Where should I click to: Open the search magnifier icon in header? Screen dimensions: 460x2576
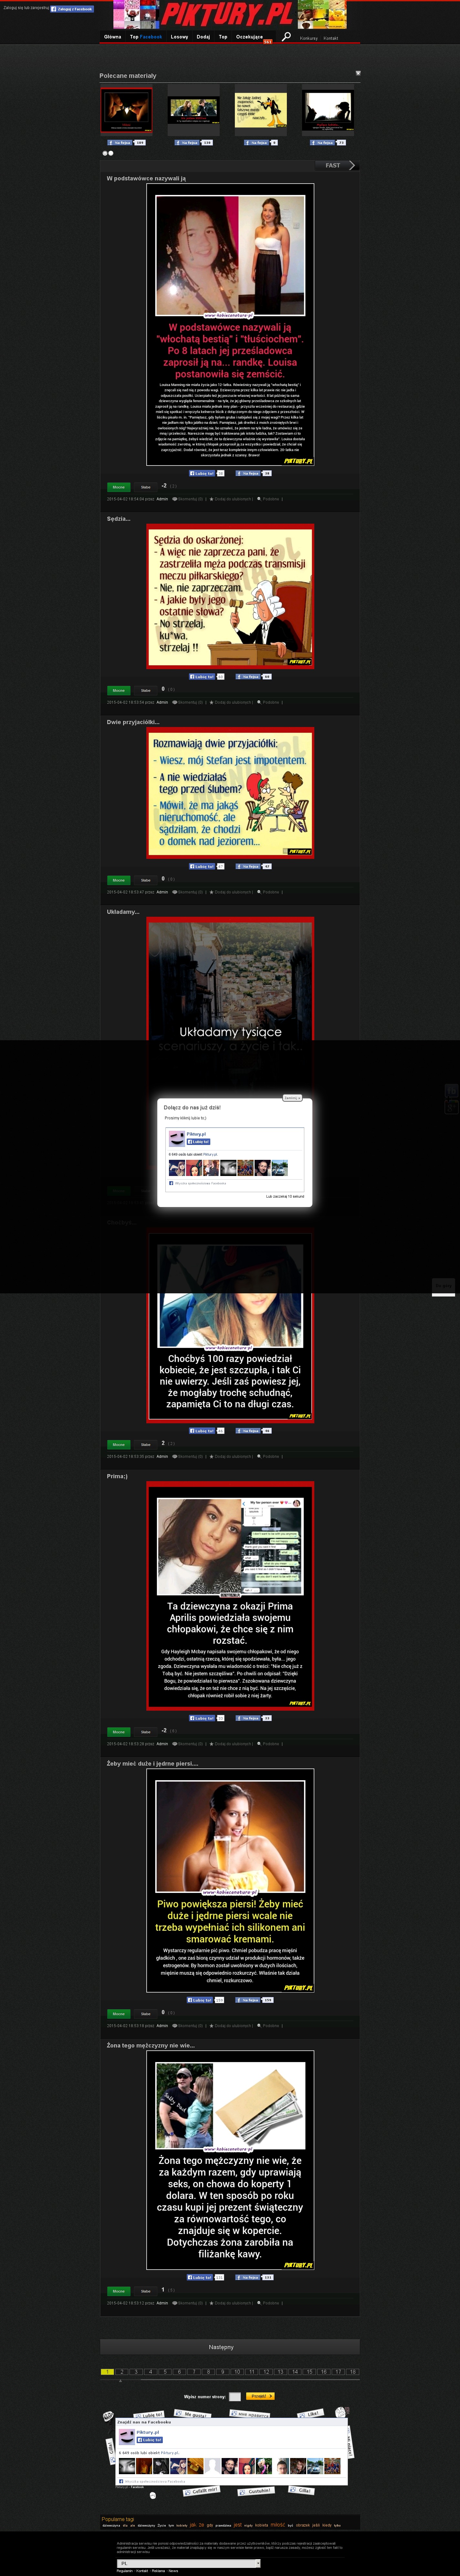click(x=286, y=37)
